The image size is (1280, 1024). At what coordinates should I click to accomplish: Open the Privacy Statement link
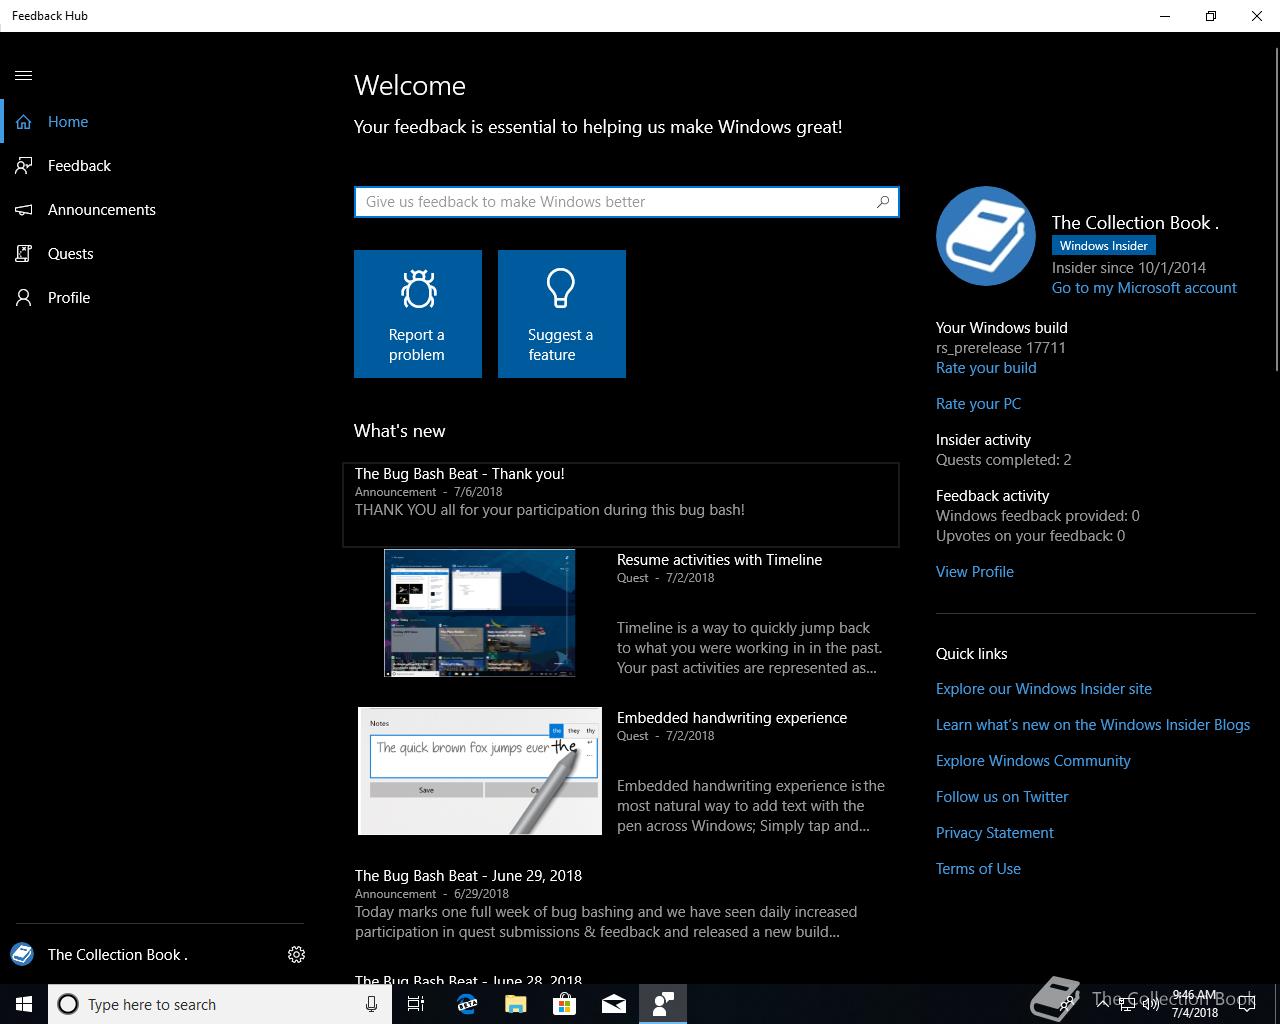(x=995, y=833)
